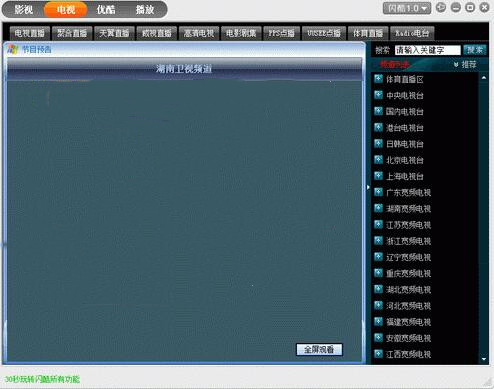Open the 湖北宽频电视 entry
This screenshot has height=389, width=494.
click(x=408, y=290)
